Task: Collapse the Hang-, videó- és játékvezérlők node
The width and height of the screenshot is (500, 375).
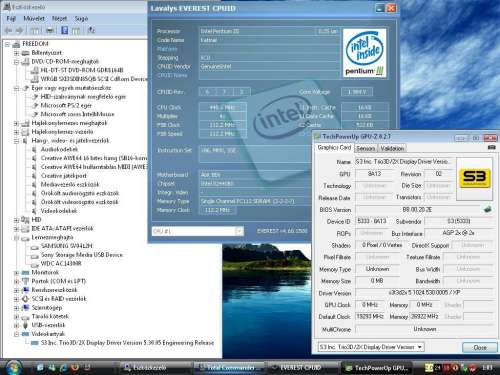Action: [x=16, y=141]
